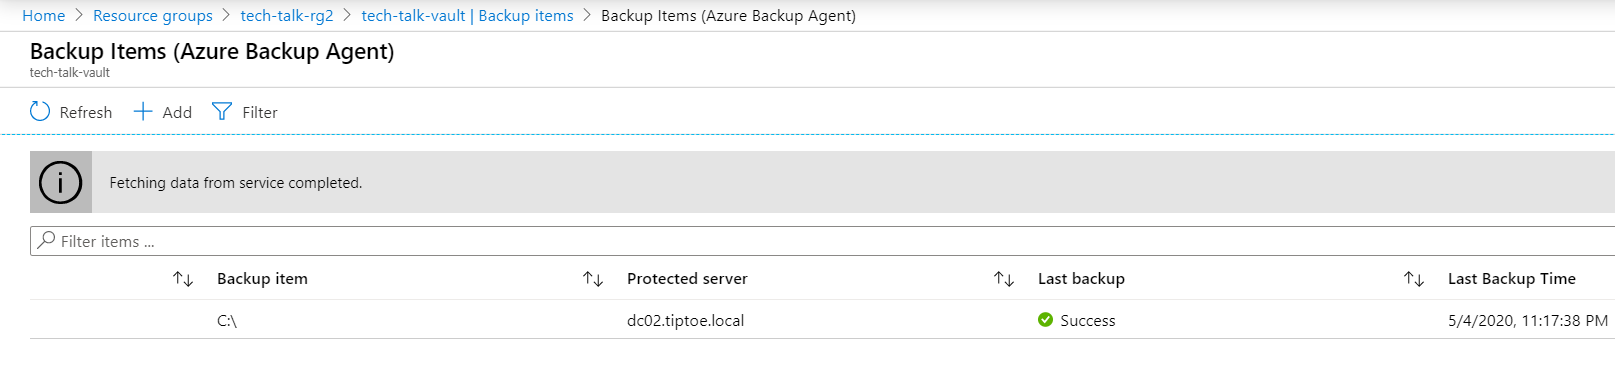Click the Filter toolbar label
The height and width of the screenshot is (375, 1615).
click(260, 113)
